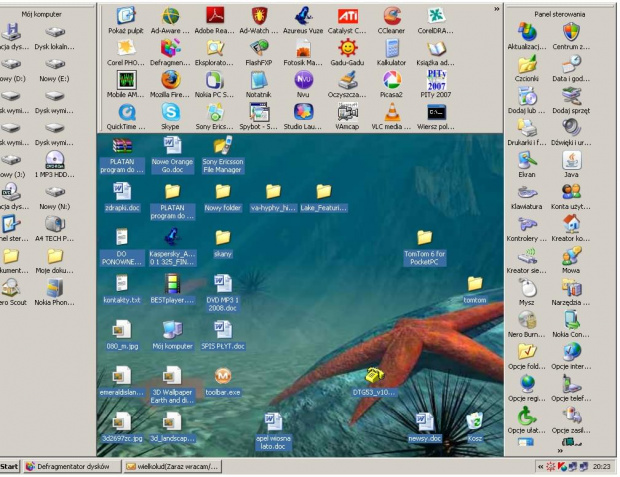The width and height of the screenshot is (620, 477).
Task: Click the Start button
Action: (9, 466)
